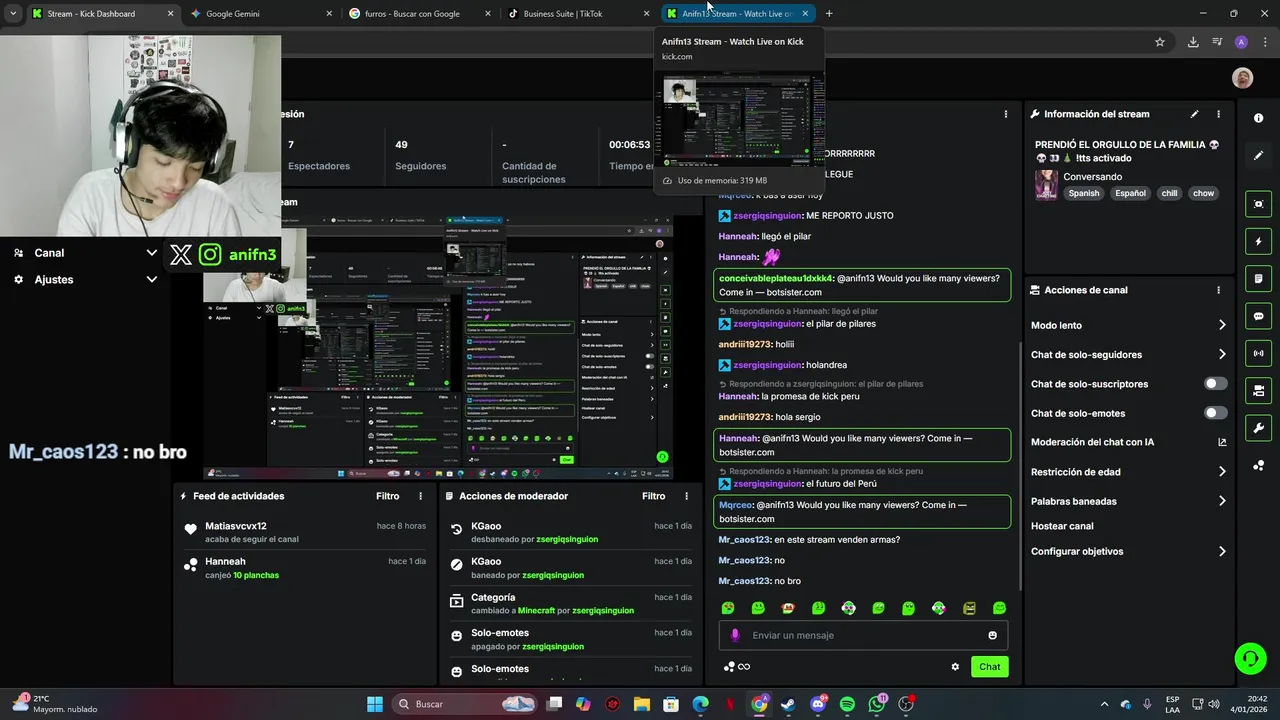The height and width of the screenshot is (720, 1280).
Task: Click the capture frame icon in right sidebar
Action: (1258, 204)
